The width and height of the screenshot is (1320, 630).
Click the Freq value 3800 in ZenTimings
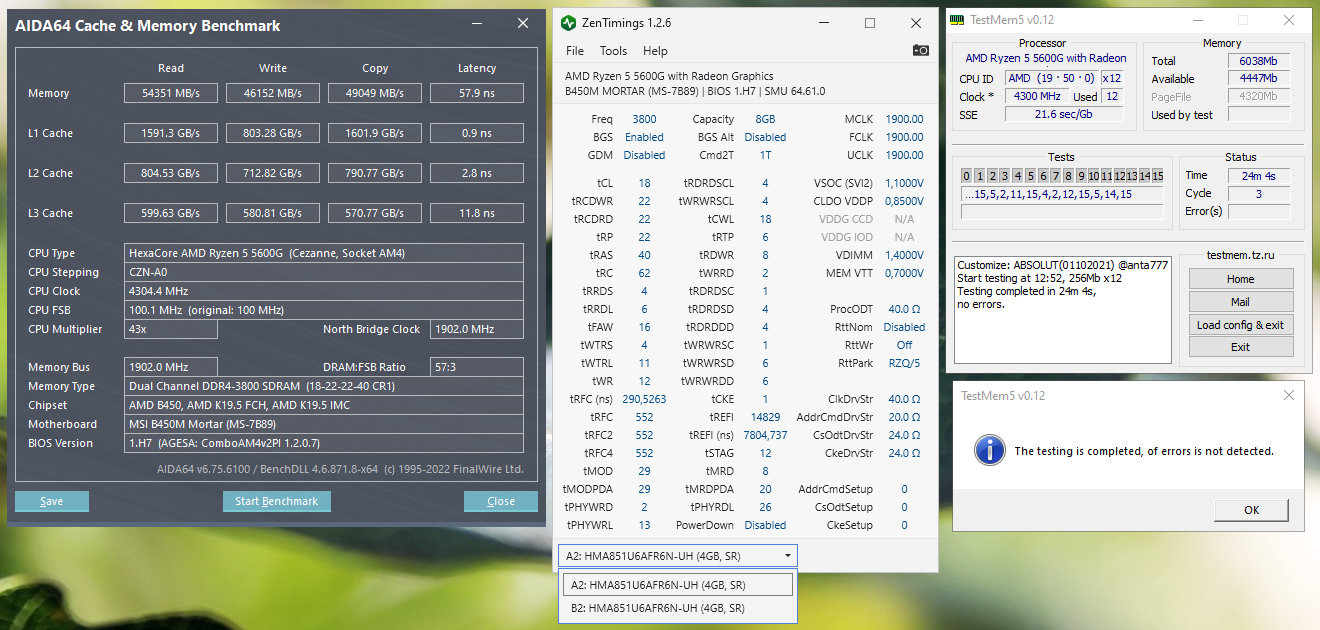(x=644, y=119)
